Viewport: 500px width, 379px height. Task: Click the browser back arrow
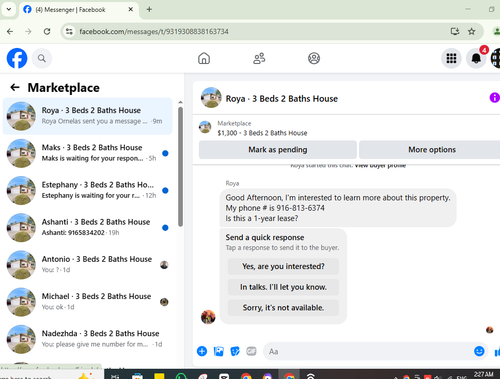[x=10, y=32]
